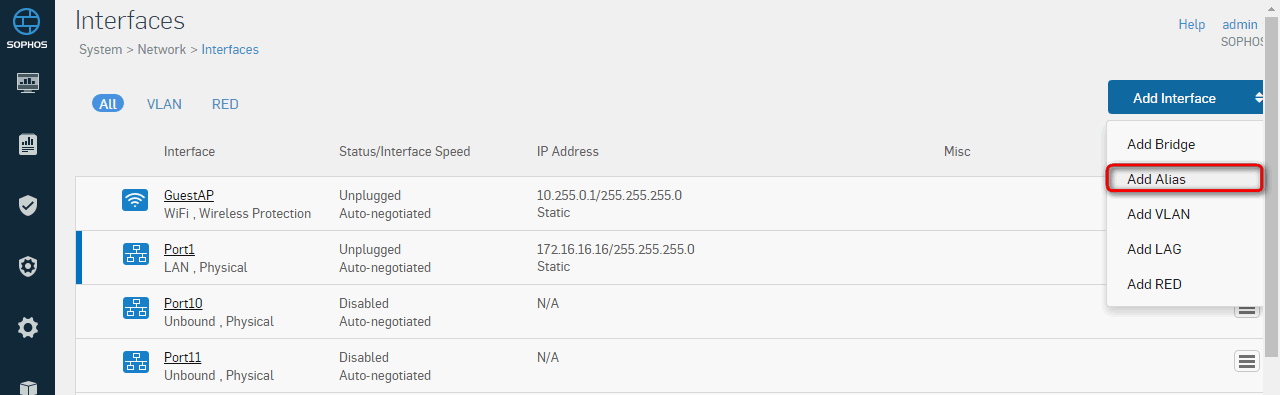Click the GuestAP WiFi interface icon

pos(135,200)
